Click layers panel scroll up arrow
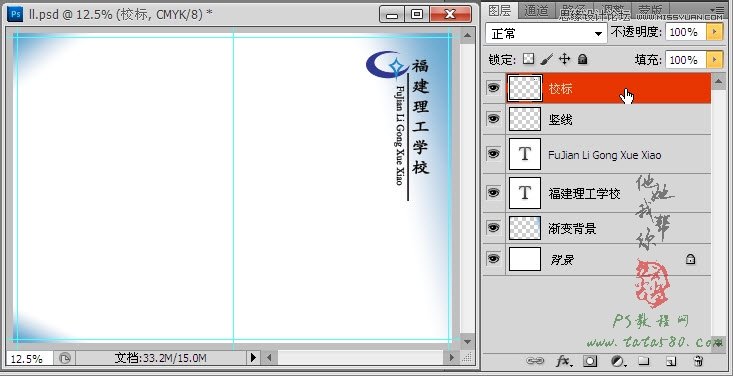Viewport: 733px width, 376px height. pyautogui.click(x=718, y=81)
